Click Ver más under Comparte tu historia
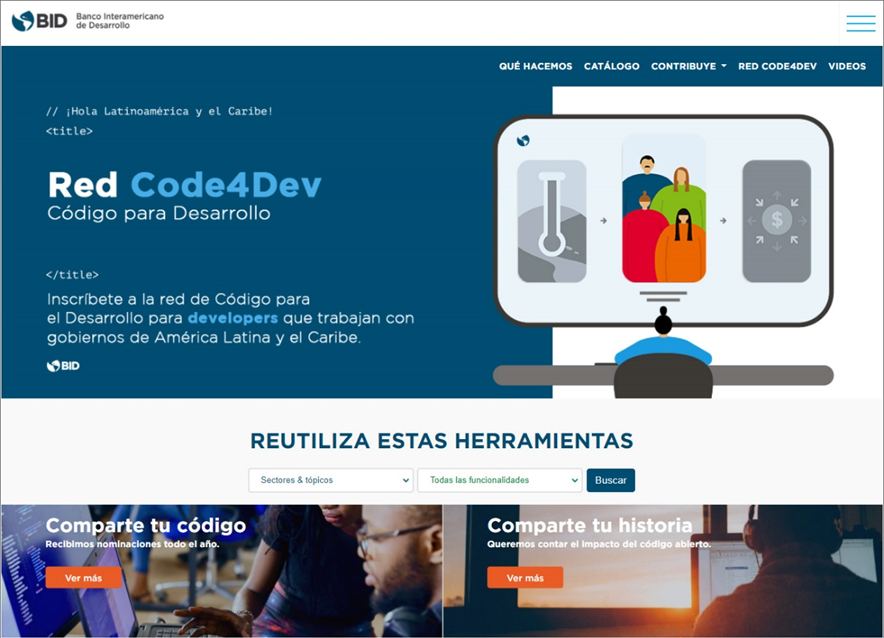The width and height of the screenshot is (884, 638). click(x=525, y=578)
